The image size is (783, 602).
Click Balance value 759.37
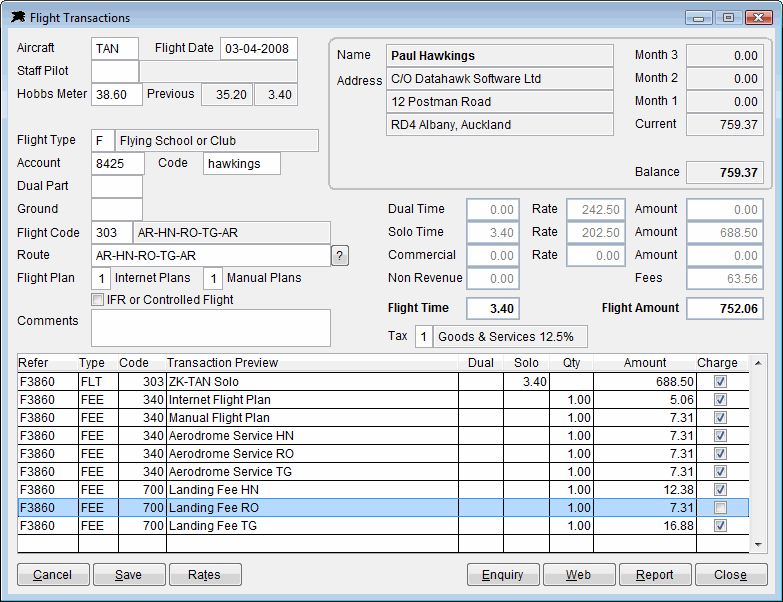tap(725, 173)
